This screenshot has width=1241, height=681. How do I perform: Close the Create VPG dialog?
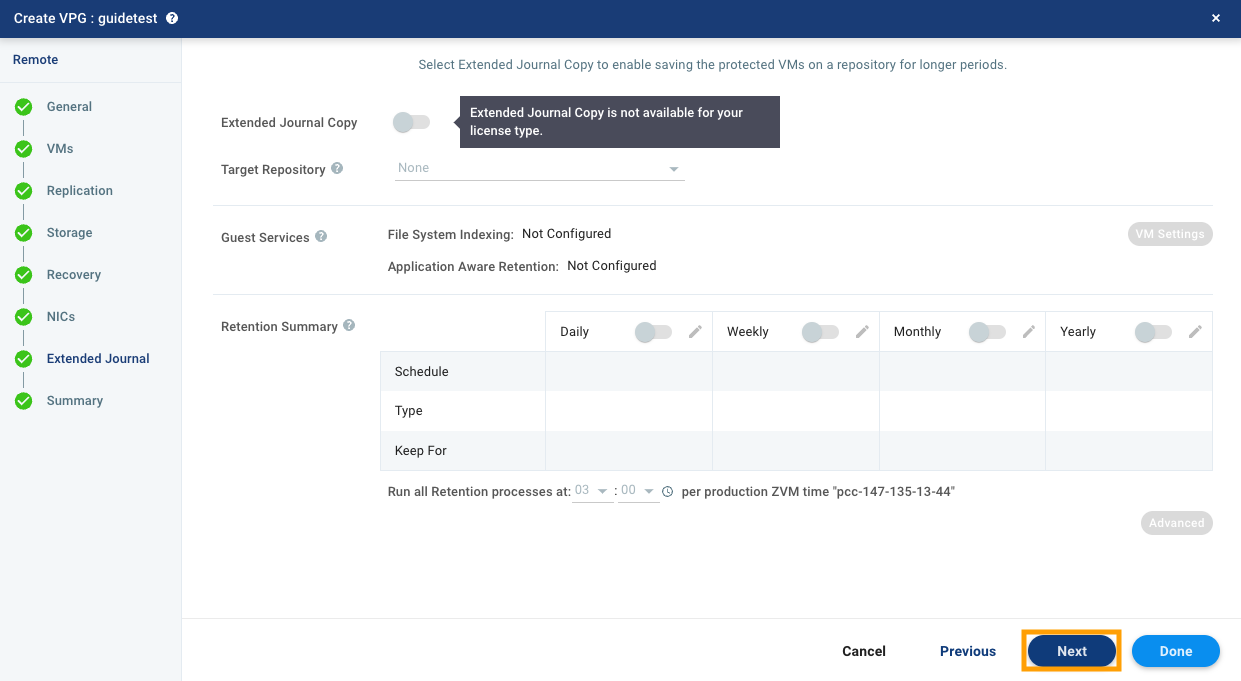1216,18
